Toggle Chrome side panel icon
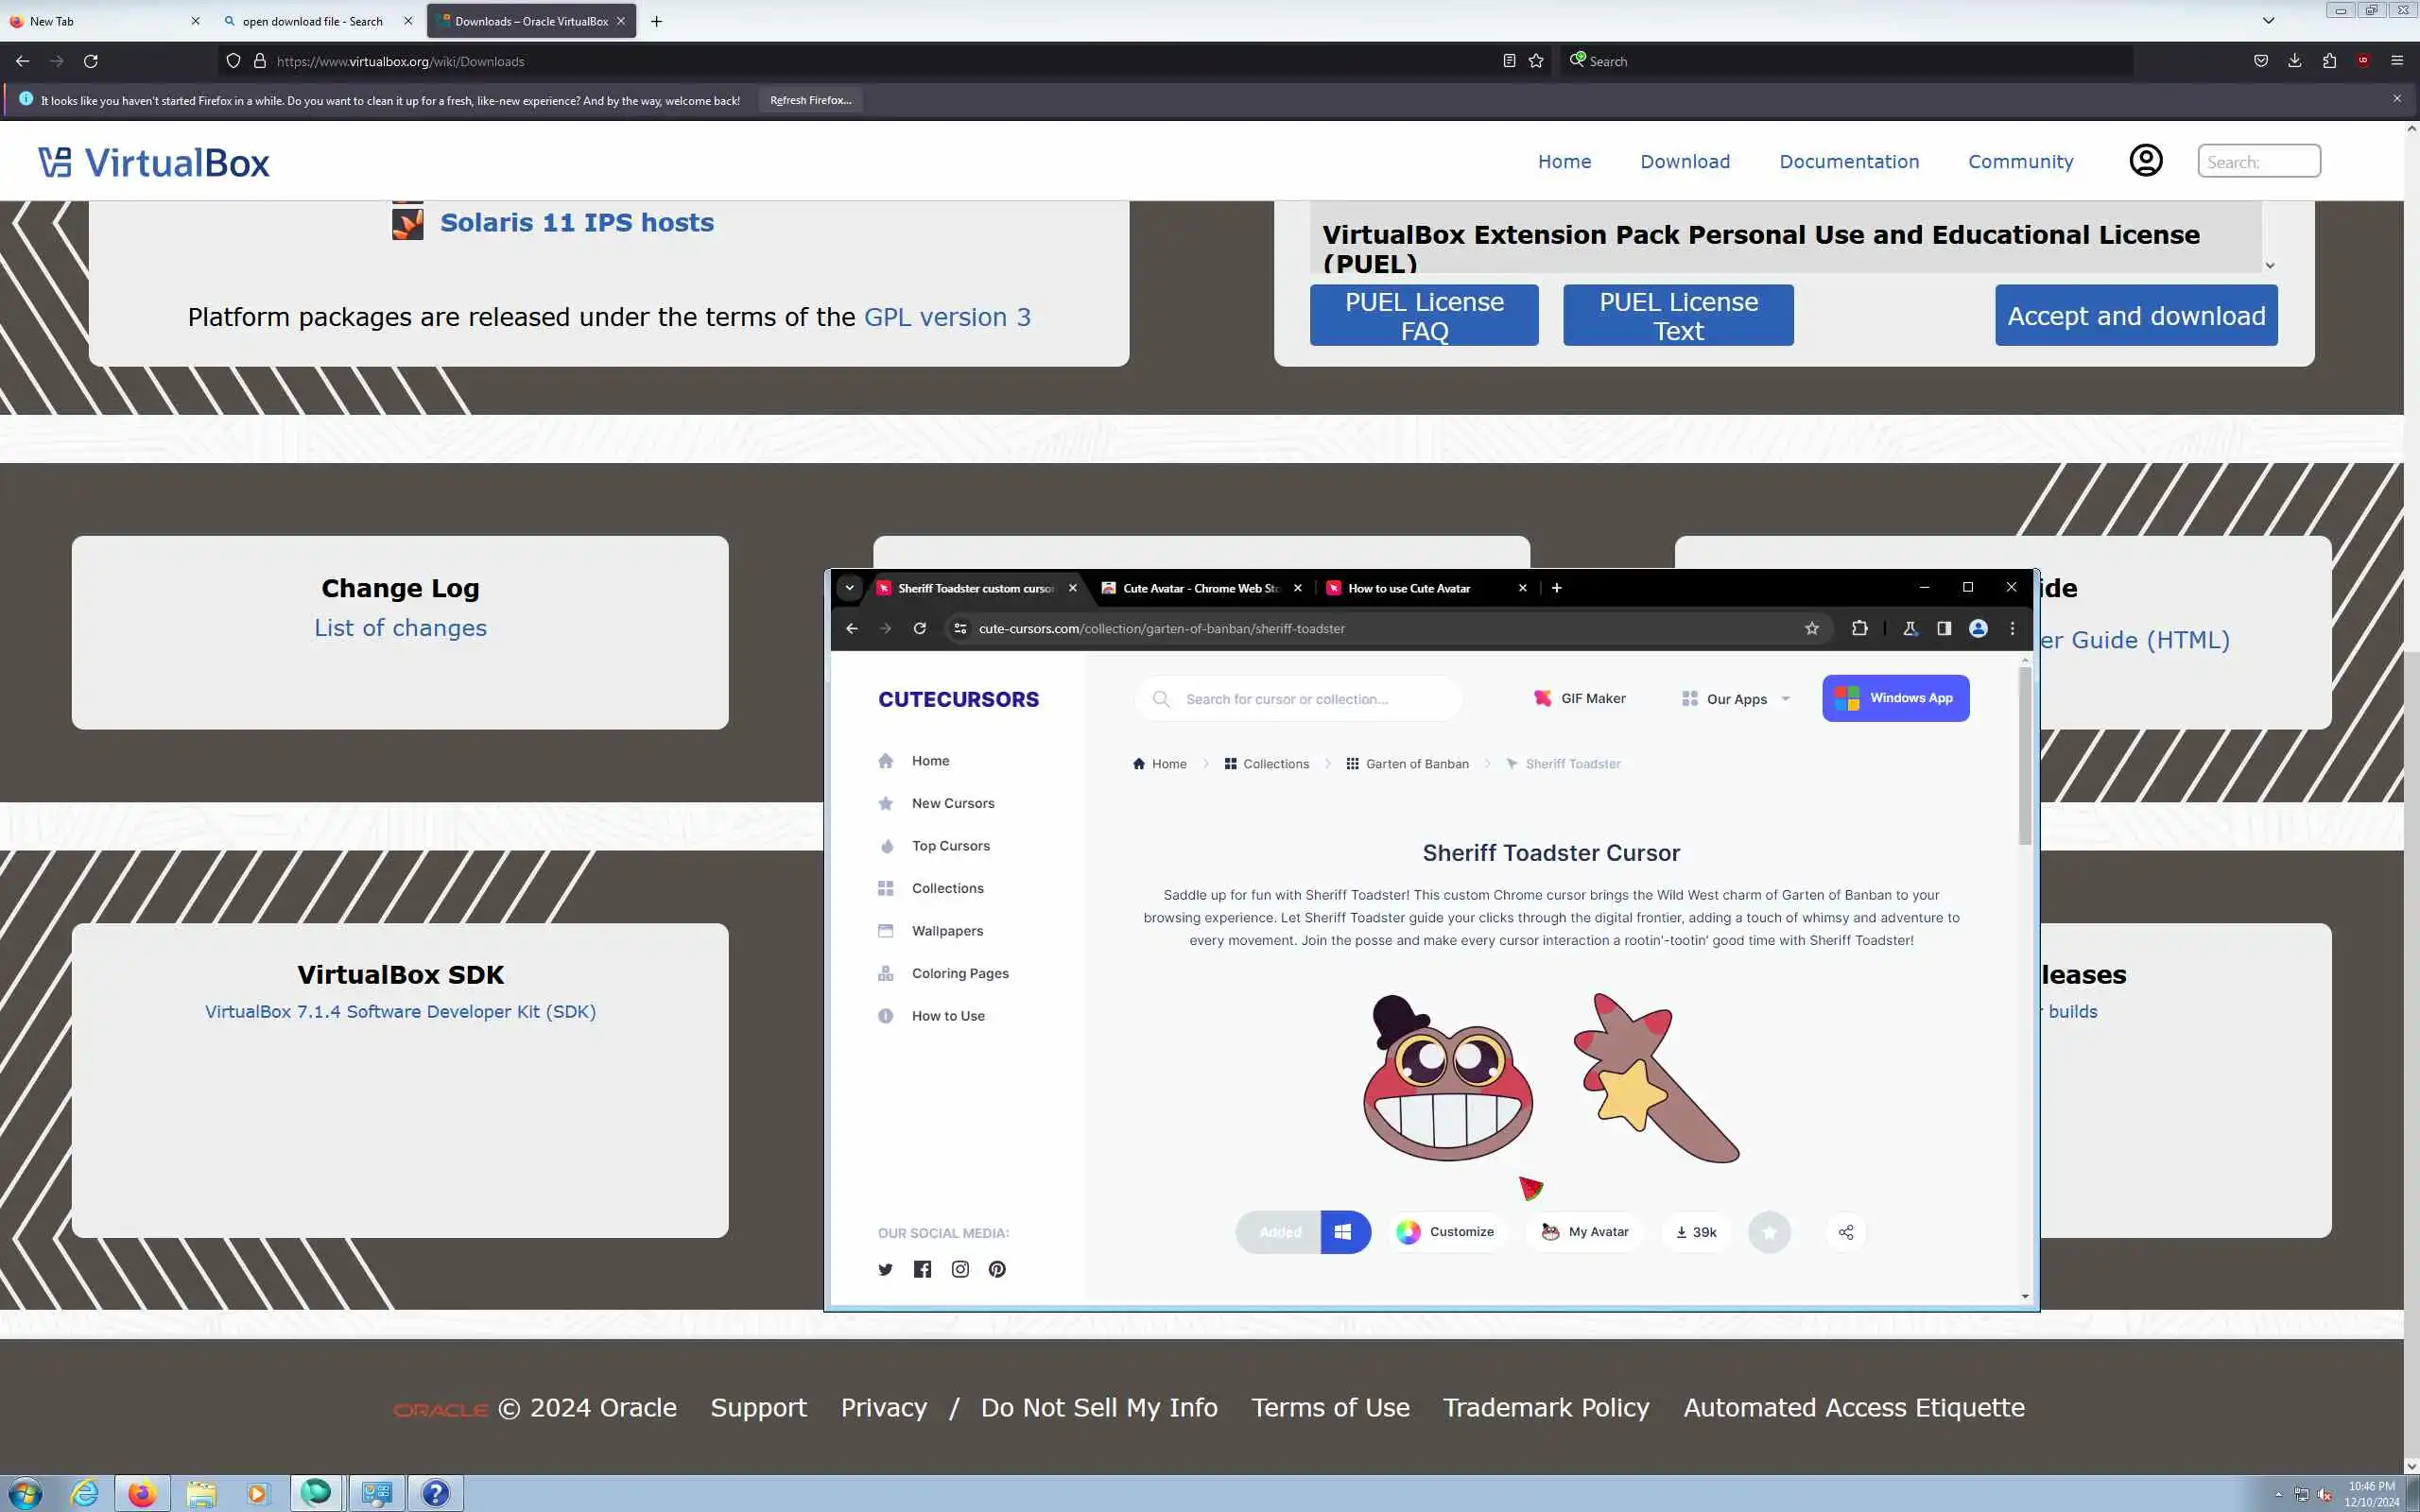Image resolution: width=2420 pixels, height=1512 pixels. pyautogui.click(x=1944, y=628)
